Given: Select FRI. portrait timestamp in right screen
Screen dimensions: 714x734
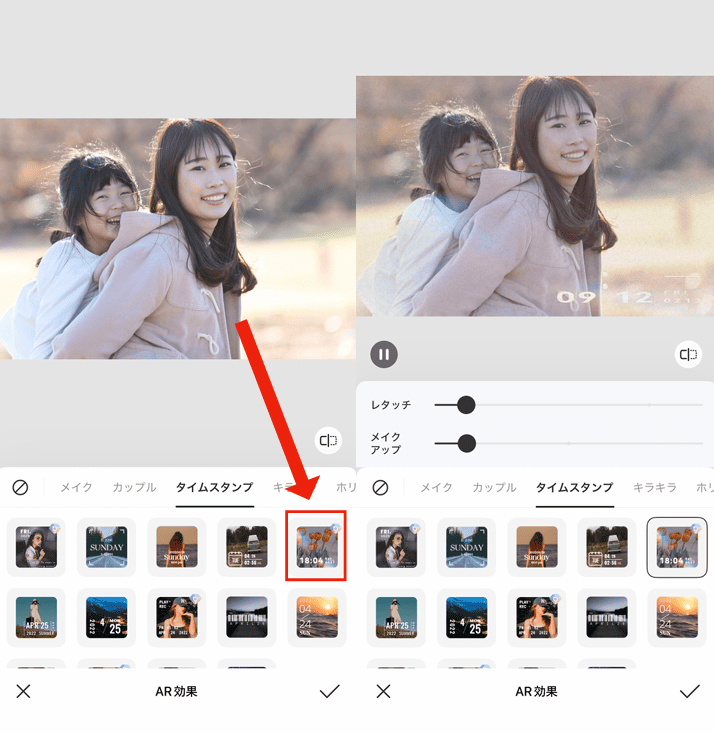Looking at the screenshot, I should 396,547.
